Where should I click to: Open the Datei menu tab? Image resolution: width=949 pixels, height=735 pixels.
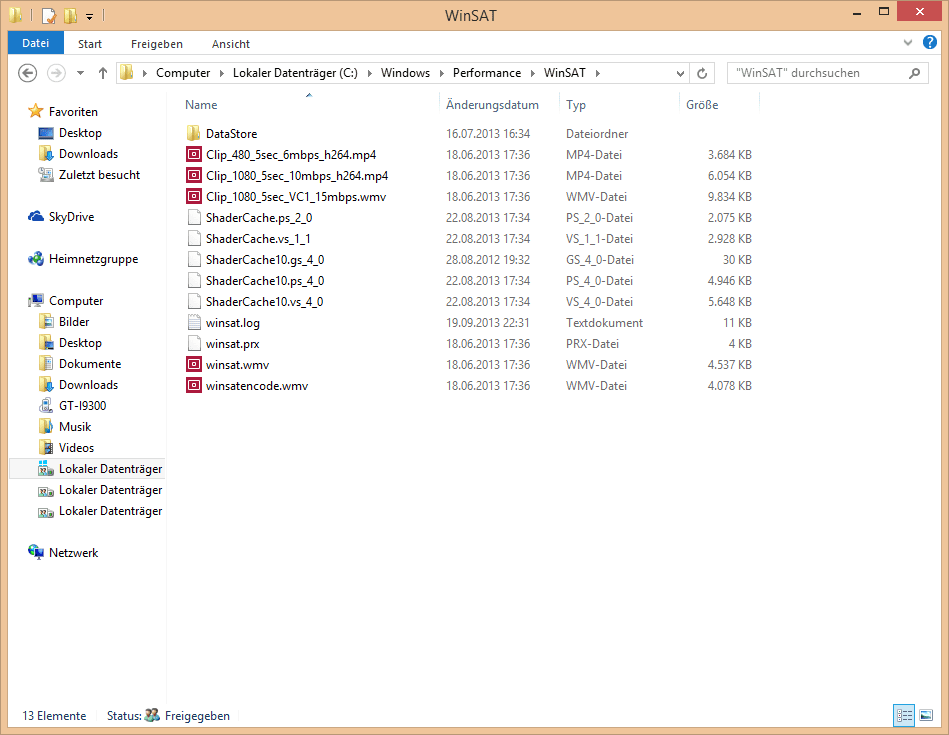[x=35, y=43]
